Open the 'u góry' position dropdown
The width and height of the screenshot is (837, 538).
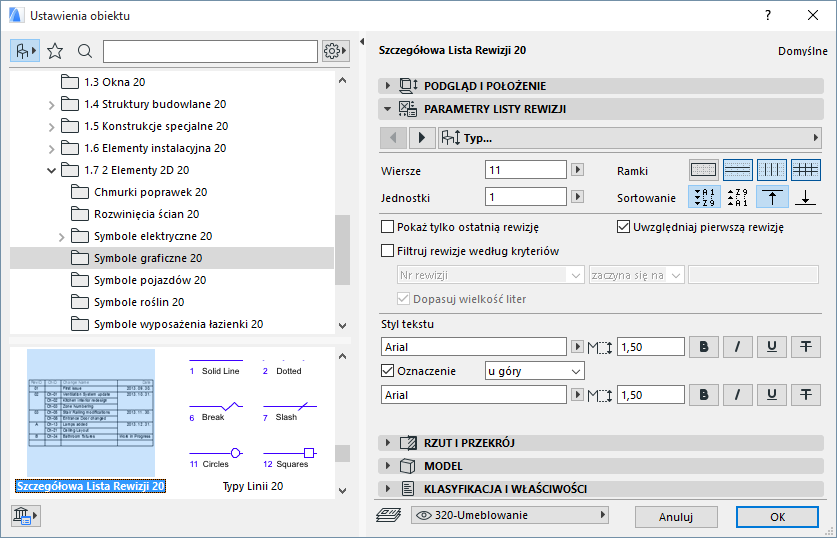pyautogui.click(x=534, y=371)
